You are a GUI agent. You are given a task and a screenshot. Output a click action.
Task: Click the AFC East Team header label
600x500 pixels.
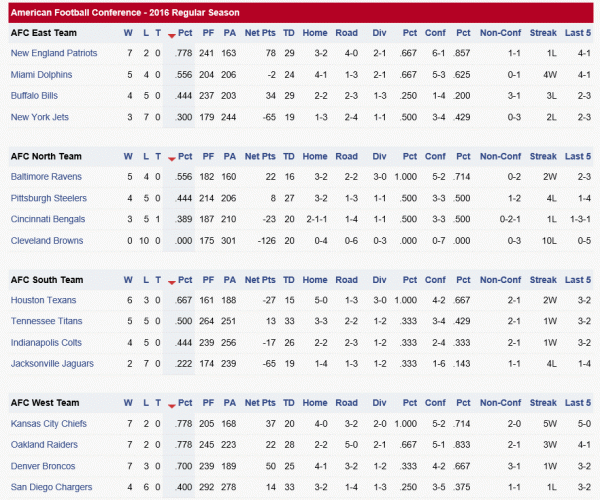tap(44, 33)
